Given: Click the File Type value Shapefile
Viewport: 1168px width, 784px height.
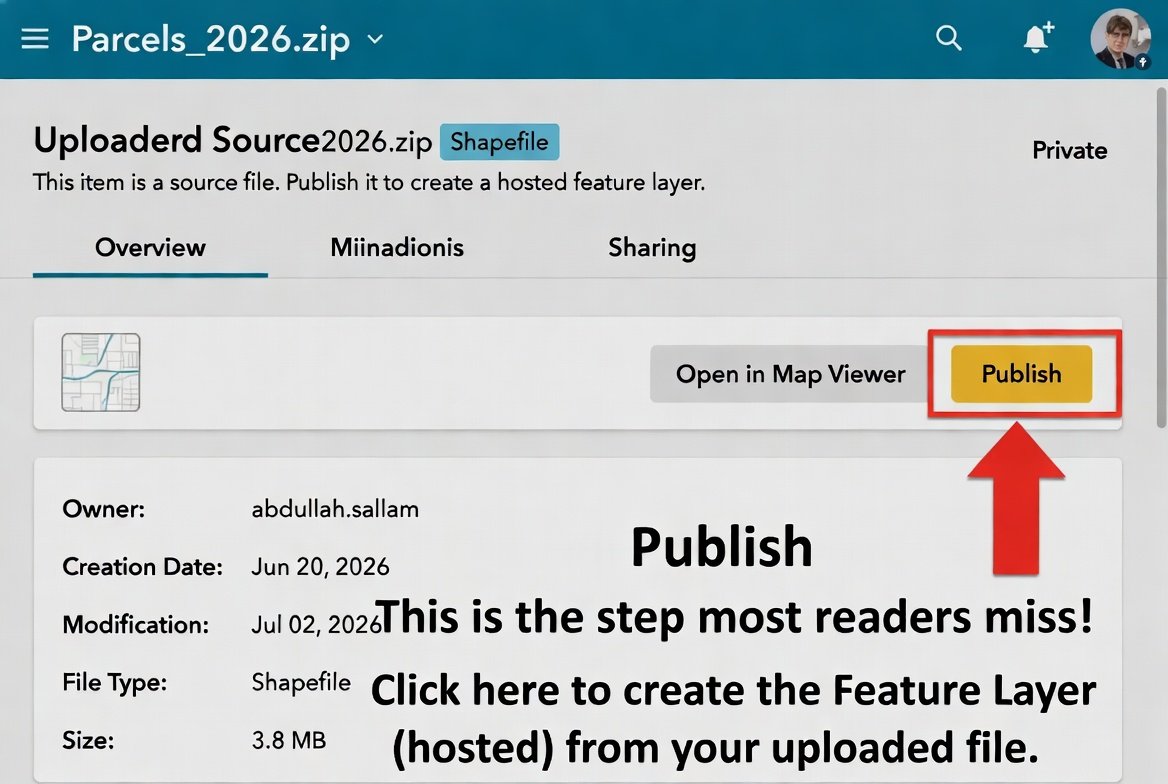Looking at the screenshot, I should click(x=301, y=682).
